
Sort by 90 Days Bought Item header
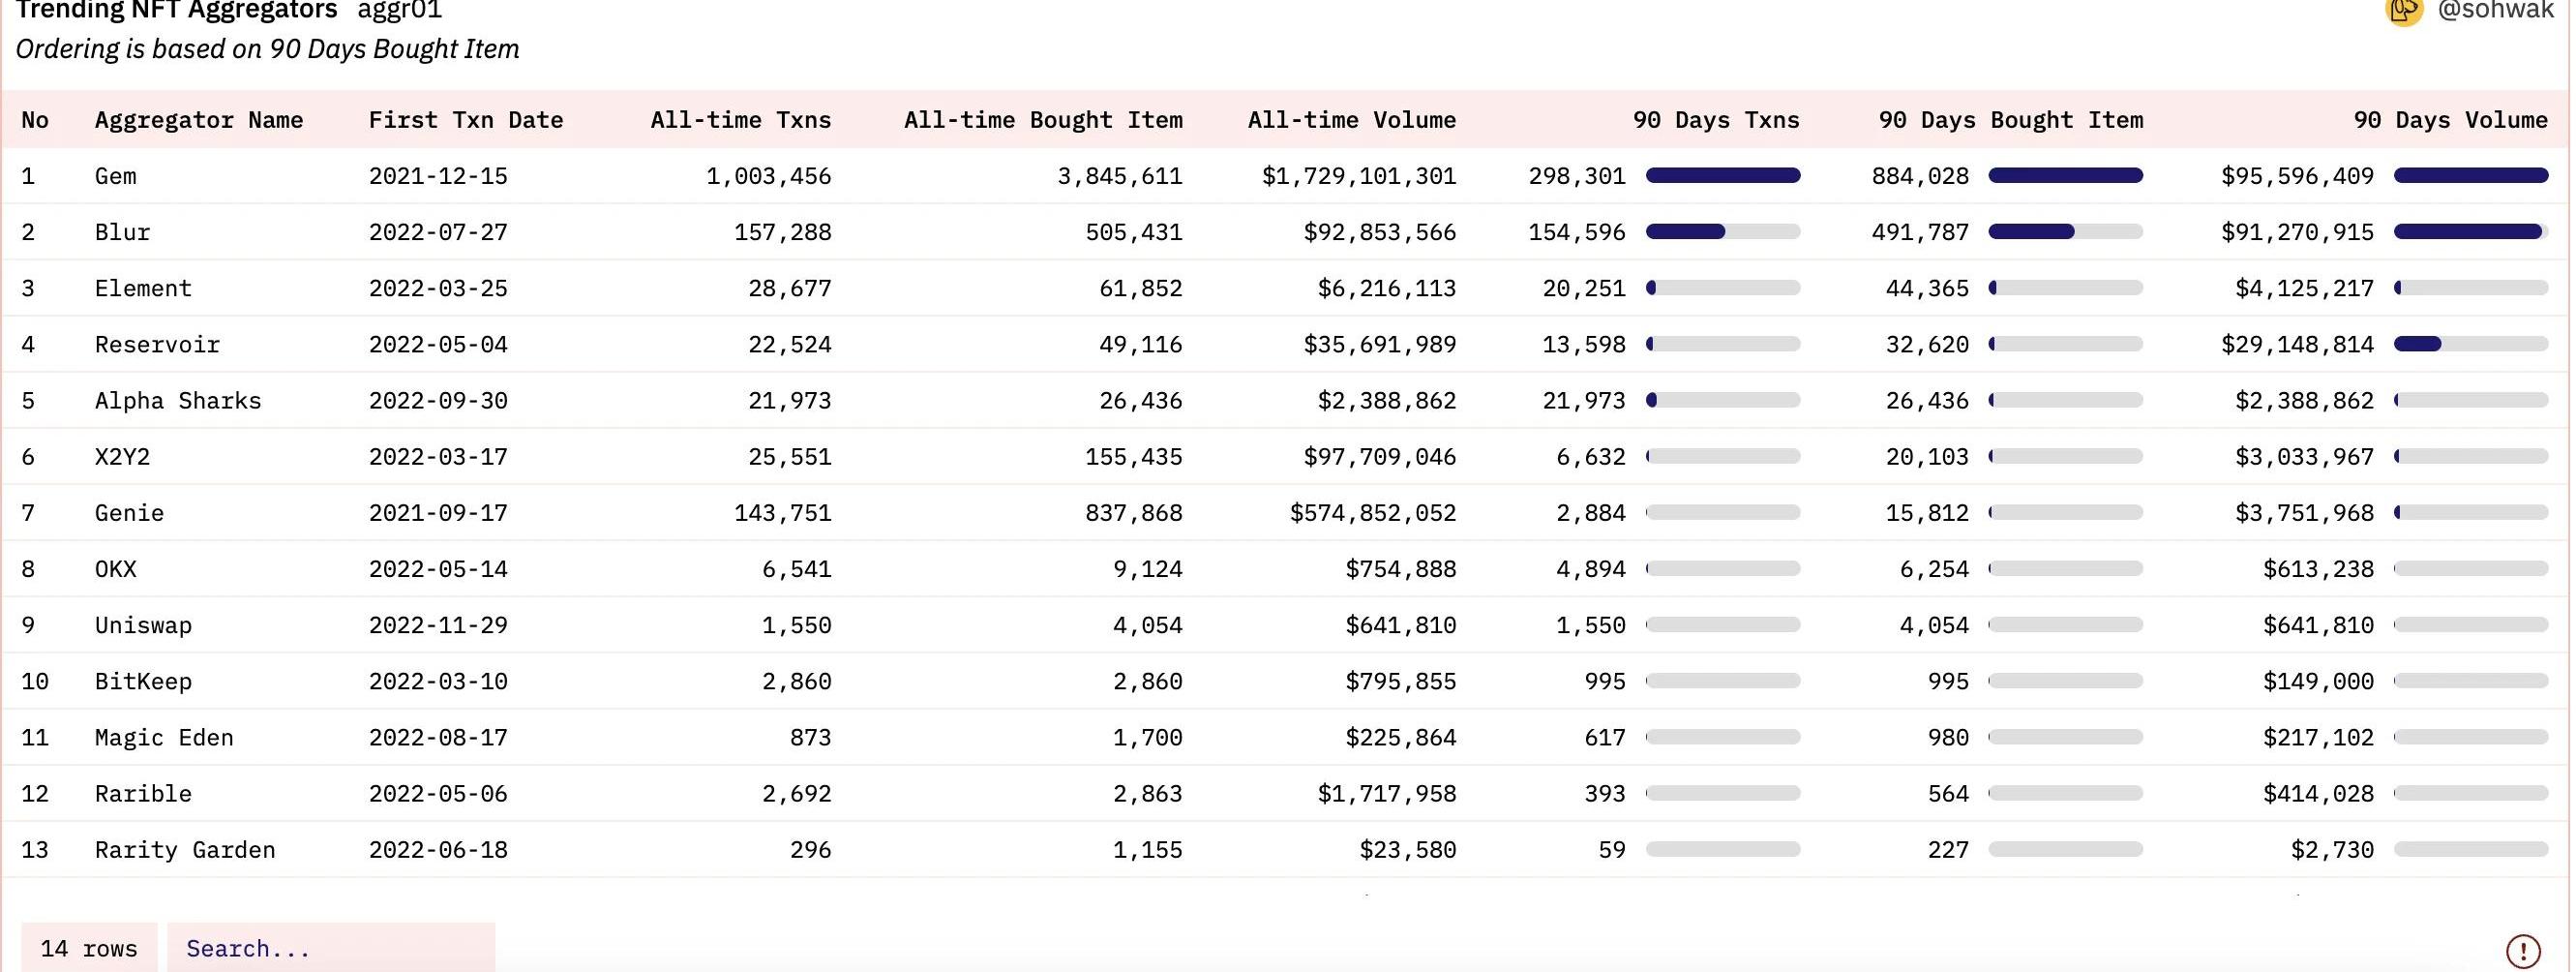click(x=2010, y=120)
